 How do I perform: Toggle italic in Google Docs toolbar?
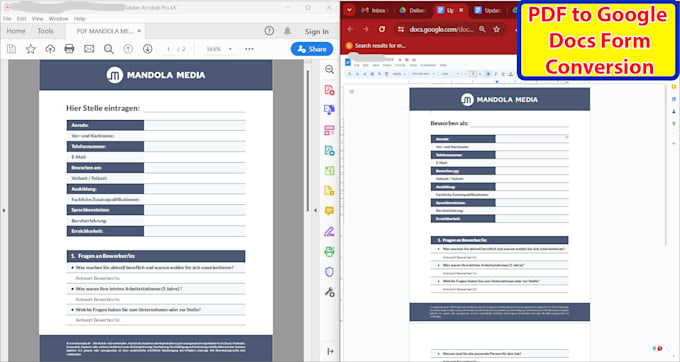(x=496, y=74)
